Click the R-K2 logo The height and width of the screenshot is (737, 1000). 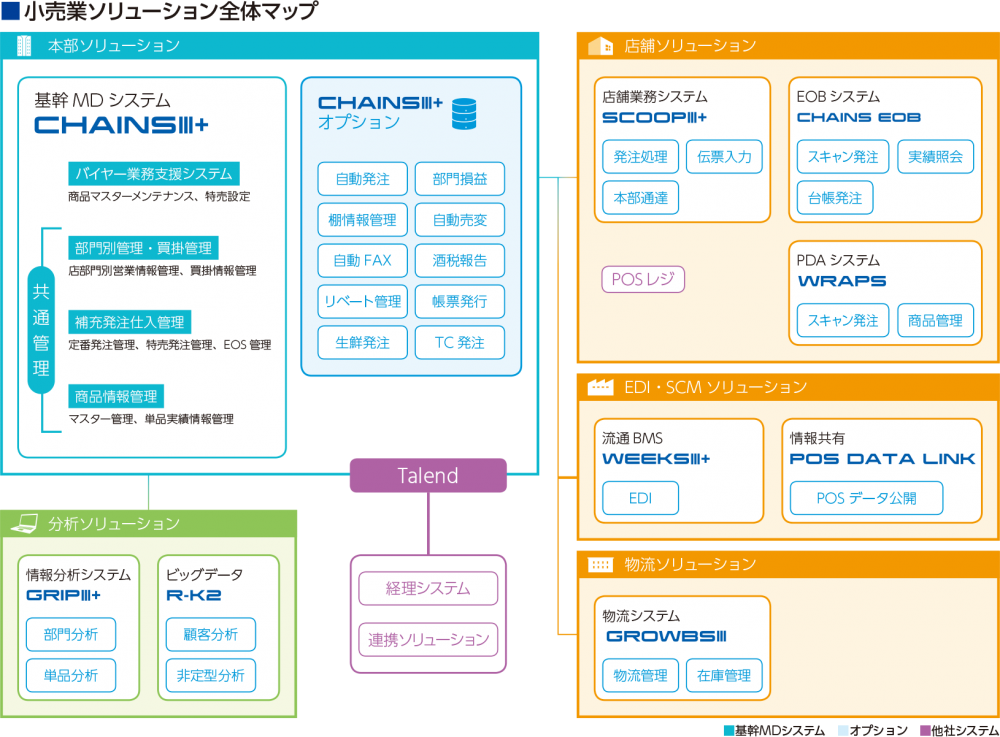tap(194, 595)
